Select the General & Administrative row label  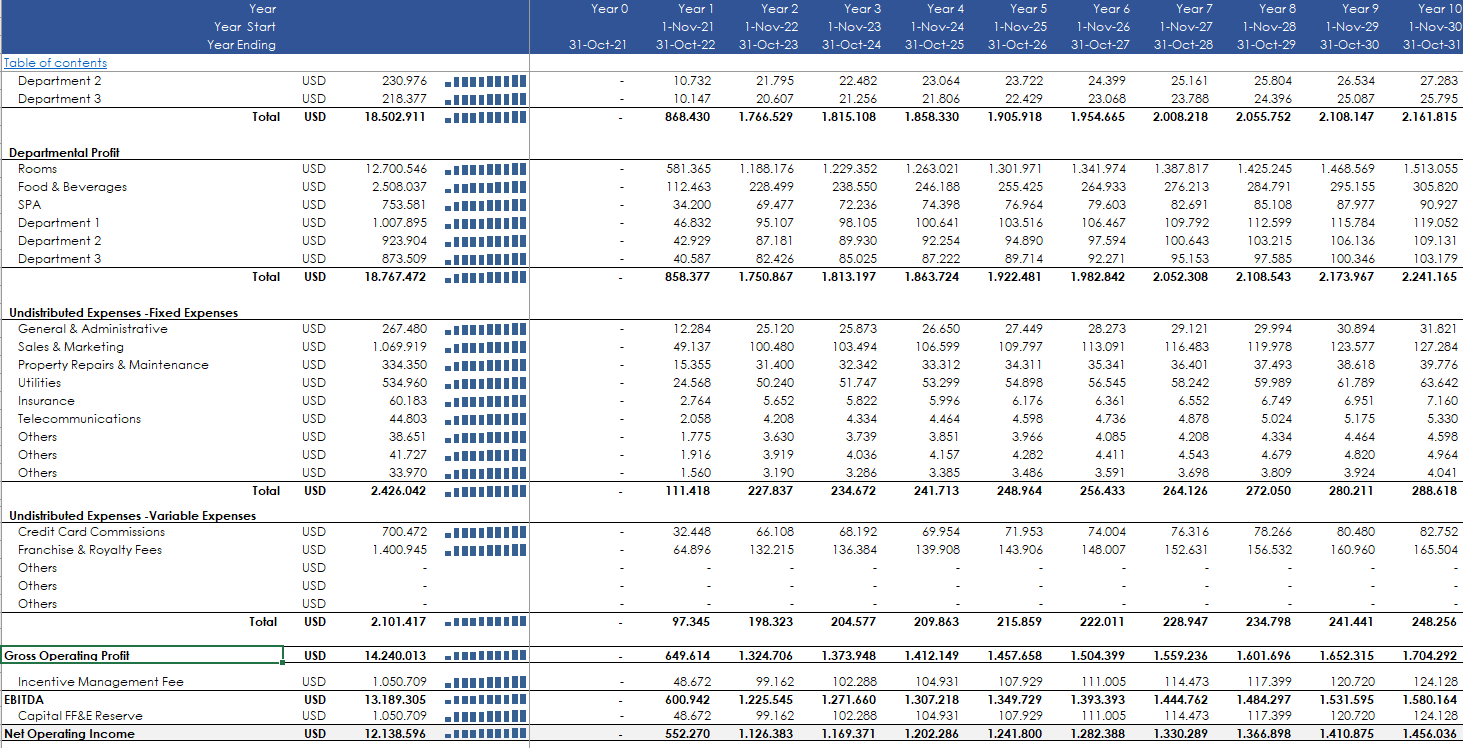93,329
